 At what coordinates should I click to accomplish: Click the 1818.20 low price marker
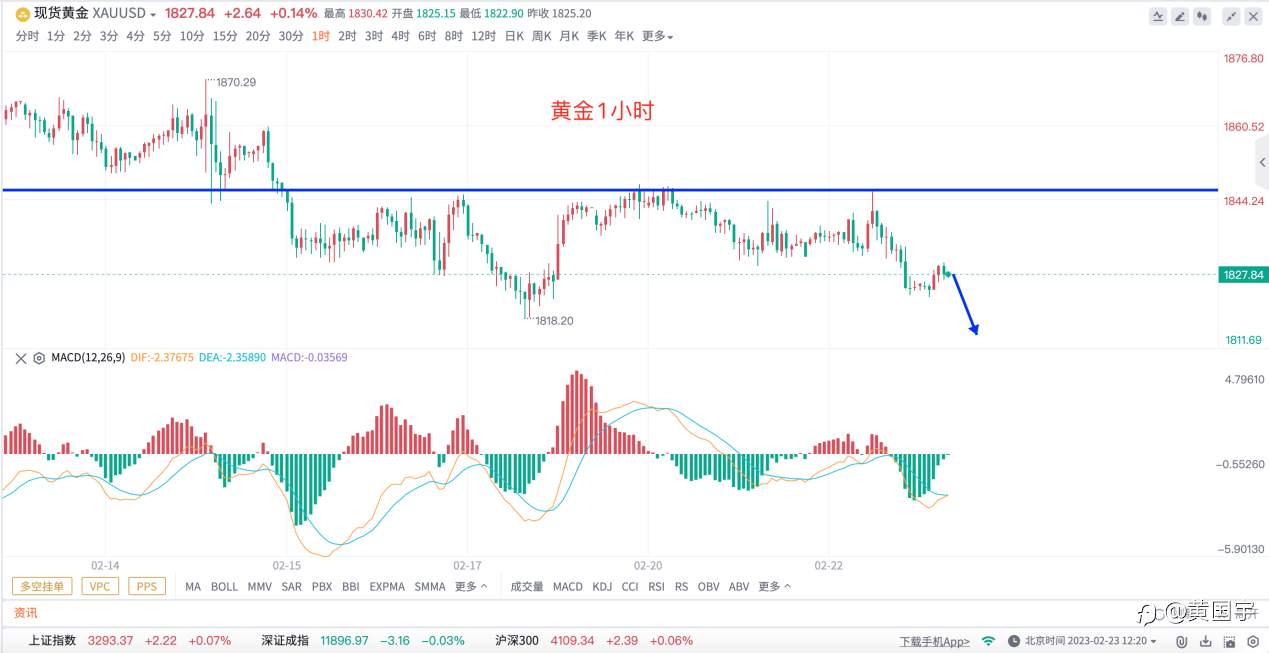tap(555, 321)
